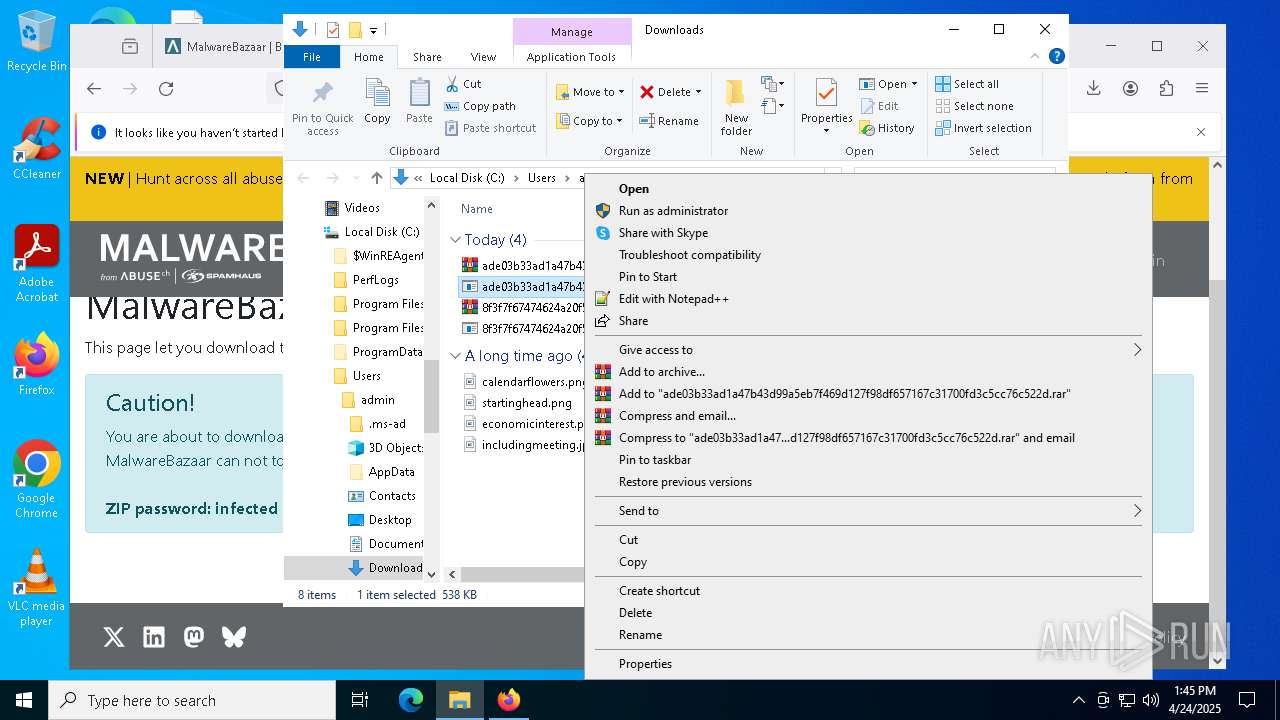Click Paste shortcut in ribbon
This screenshot has width=1280, height=720.
(x=491, y=128)
